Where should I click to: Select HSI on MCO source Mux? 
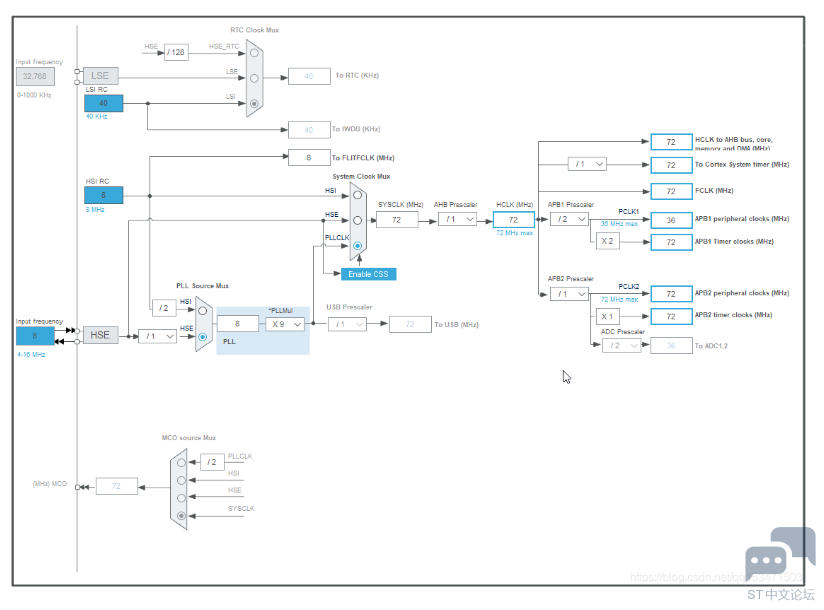click(181, 480)
